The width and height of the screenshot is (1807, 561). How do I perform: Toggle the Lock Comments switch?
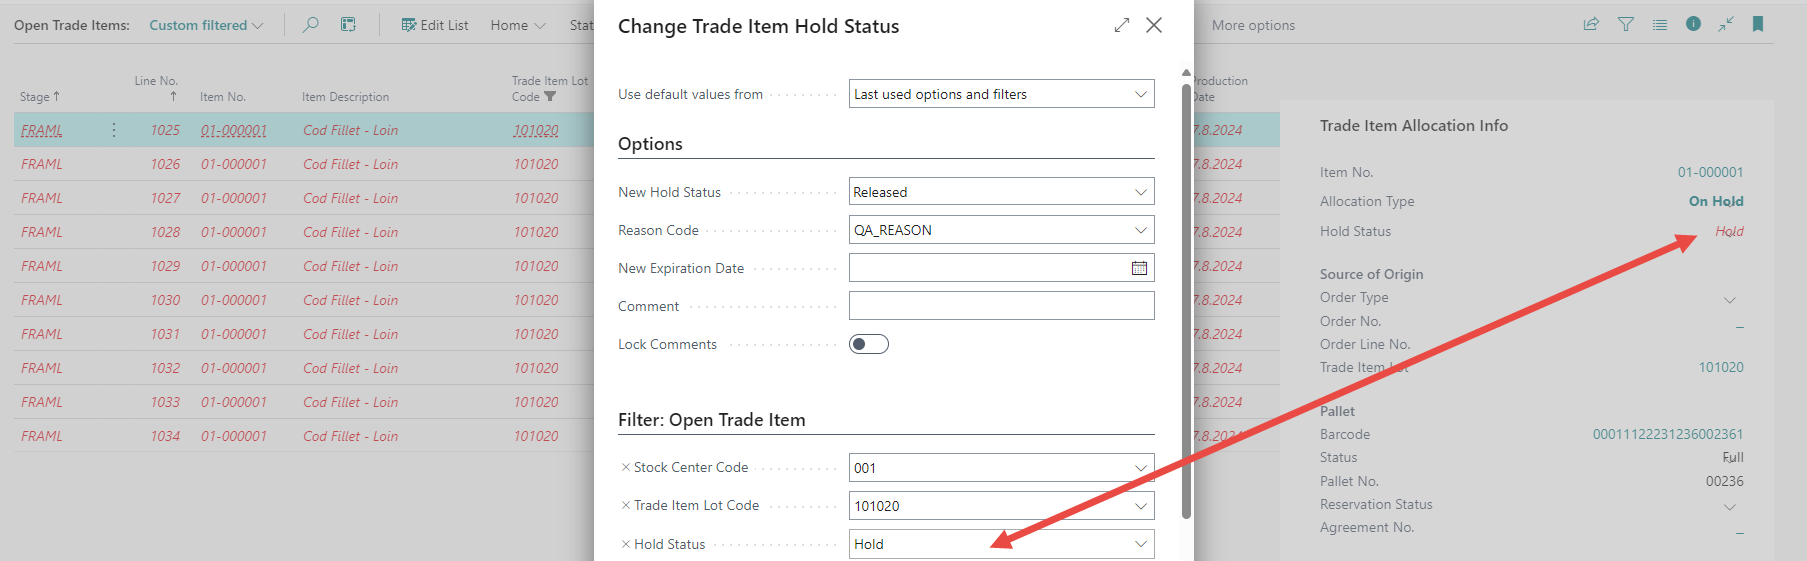tap(868, 344)
